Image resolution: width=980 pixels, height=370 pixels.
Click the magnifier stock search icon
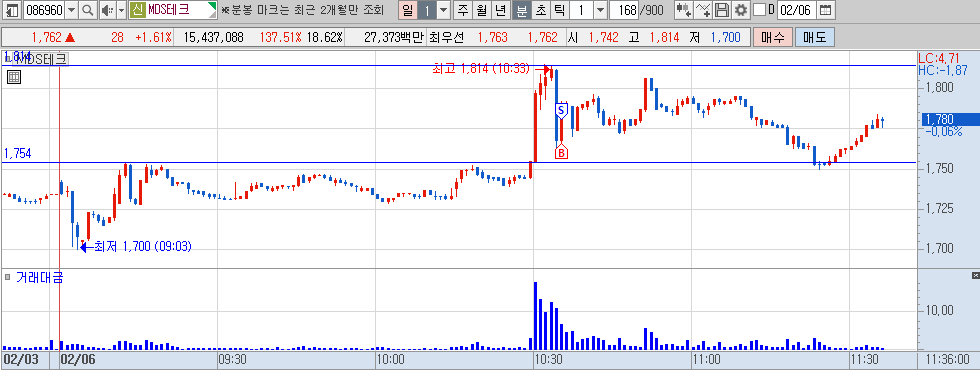[88, 10]
